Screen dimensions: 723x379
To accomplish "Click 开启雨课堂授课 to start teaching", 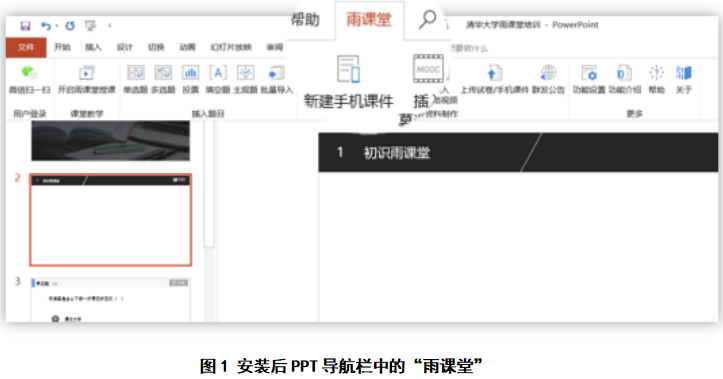I will 87,79.
